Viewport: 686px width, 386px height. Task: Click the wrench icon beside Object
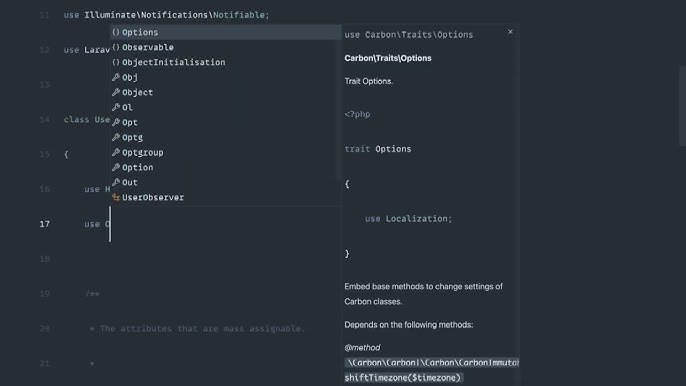coord(116,92)
